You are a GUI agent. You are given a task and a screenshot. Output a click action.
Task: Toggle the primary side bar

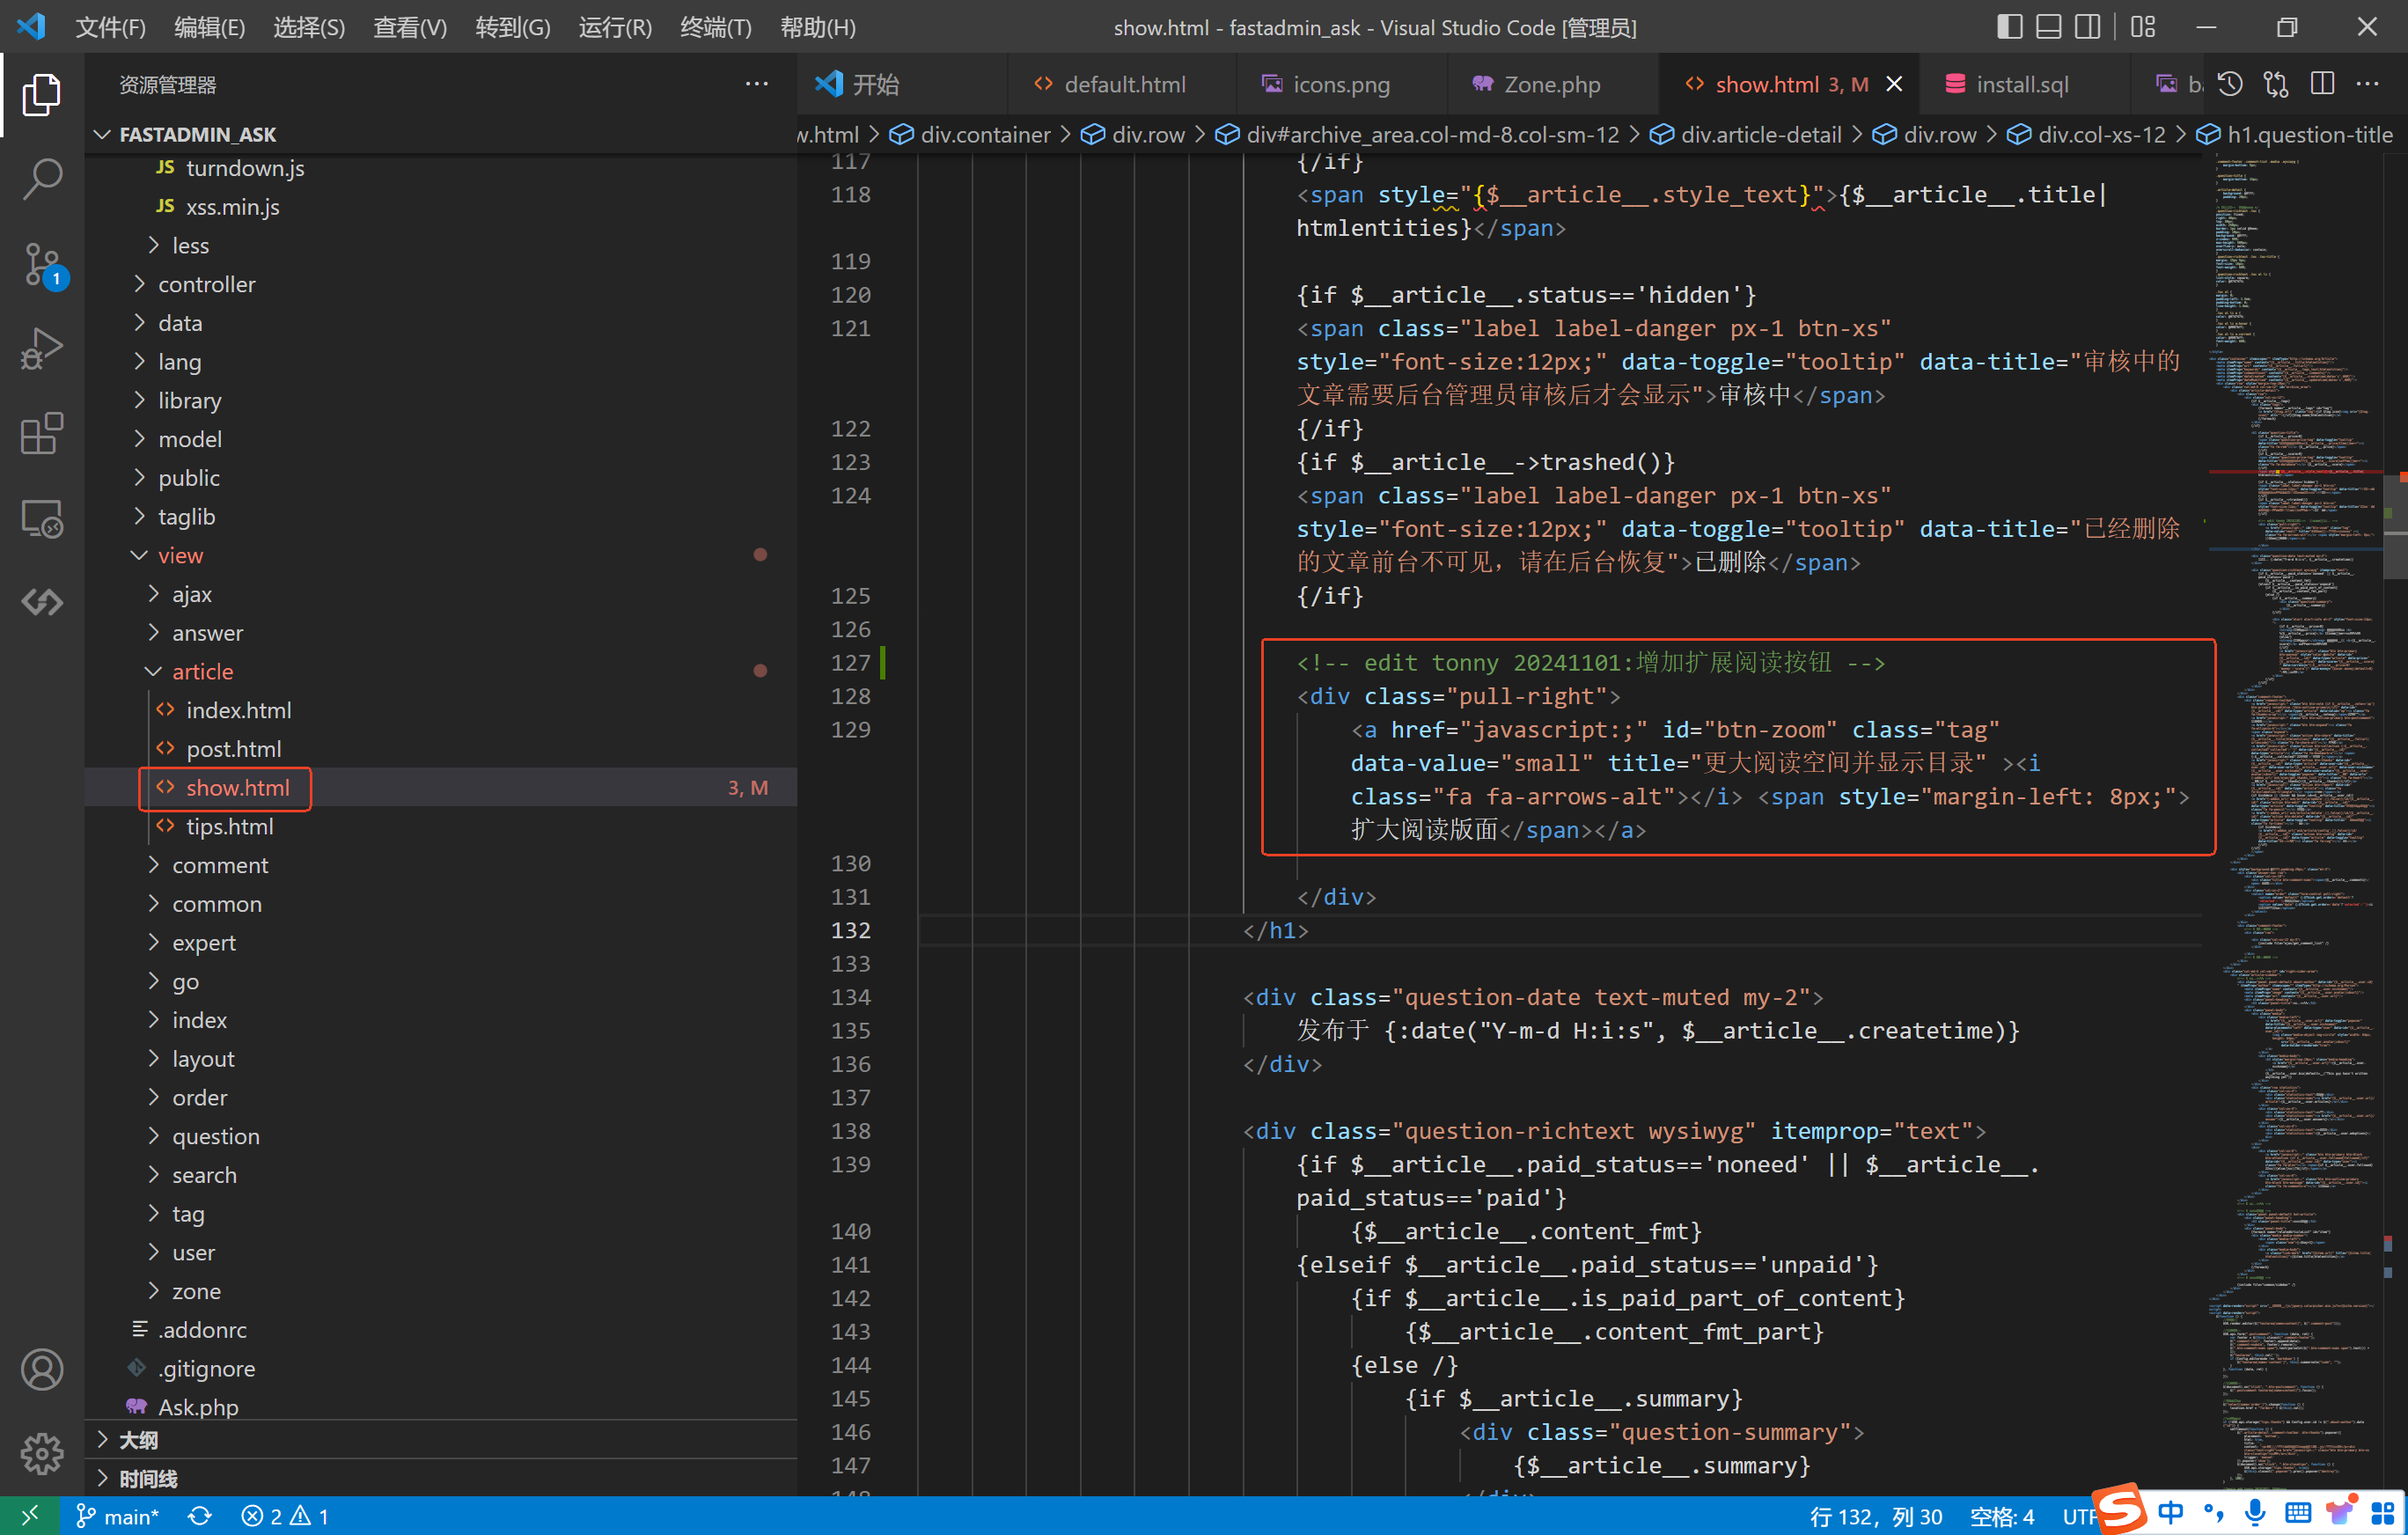pyautogui.click(x=2010, y=27)
